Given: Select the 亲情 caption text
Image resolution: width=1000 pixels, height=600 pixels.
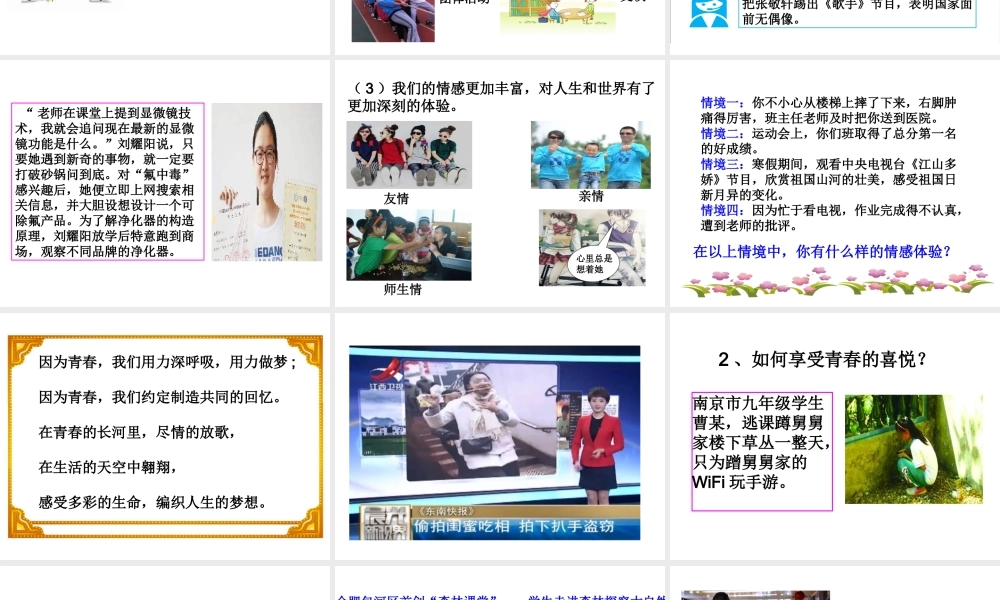Looking at the screenshot, I should pos(591,196).
